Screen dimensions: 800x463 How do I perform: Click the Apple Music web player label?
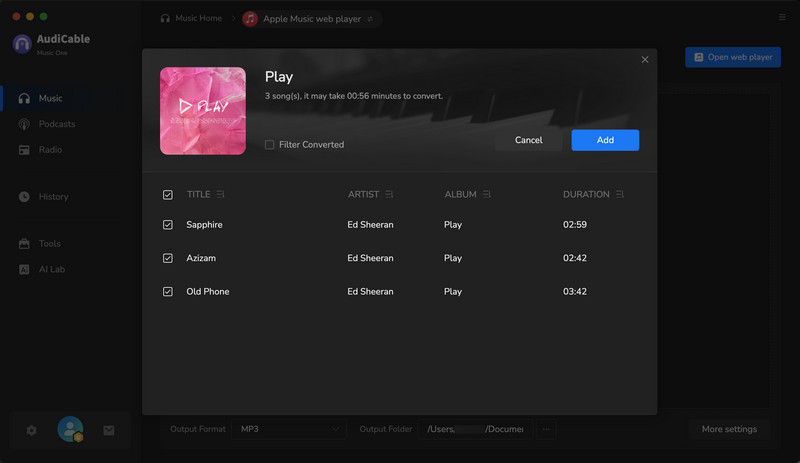312,19
